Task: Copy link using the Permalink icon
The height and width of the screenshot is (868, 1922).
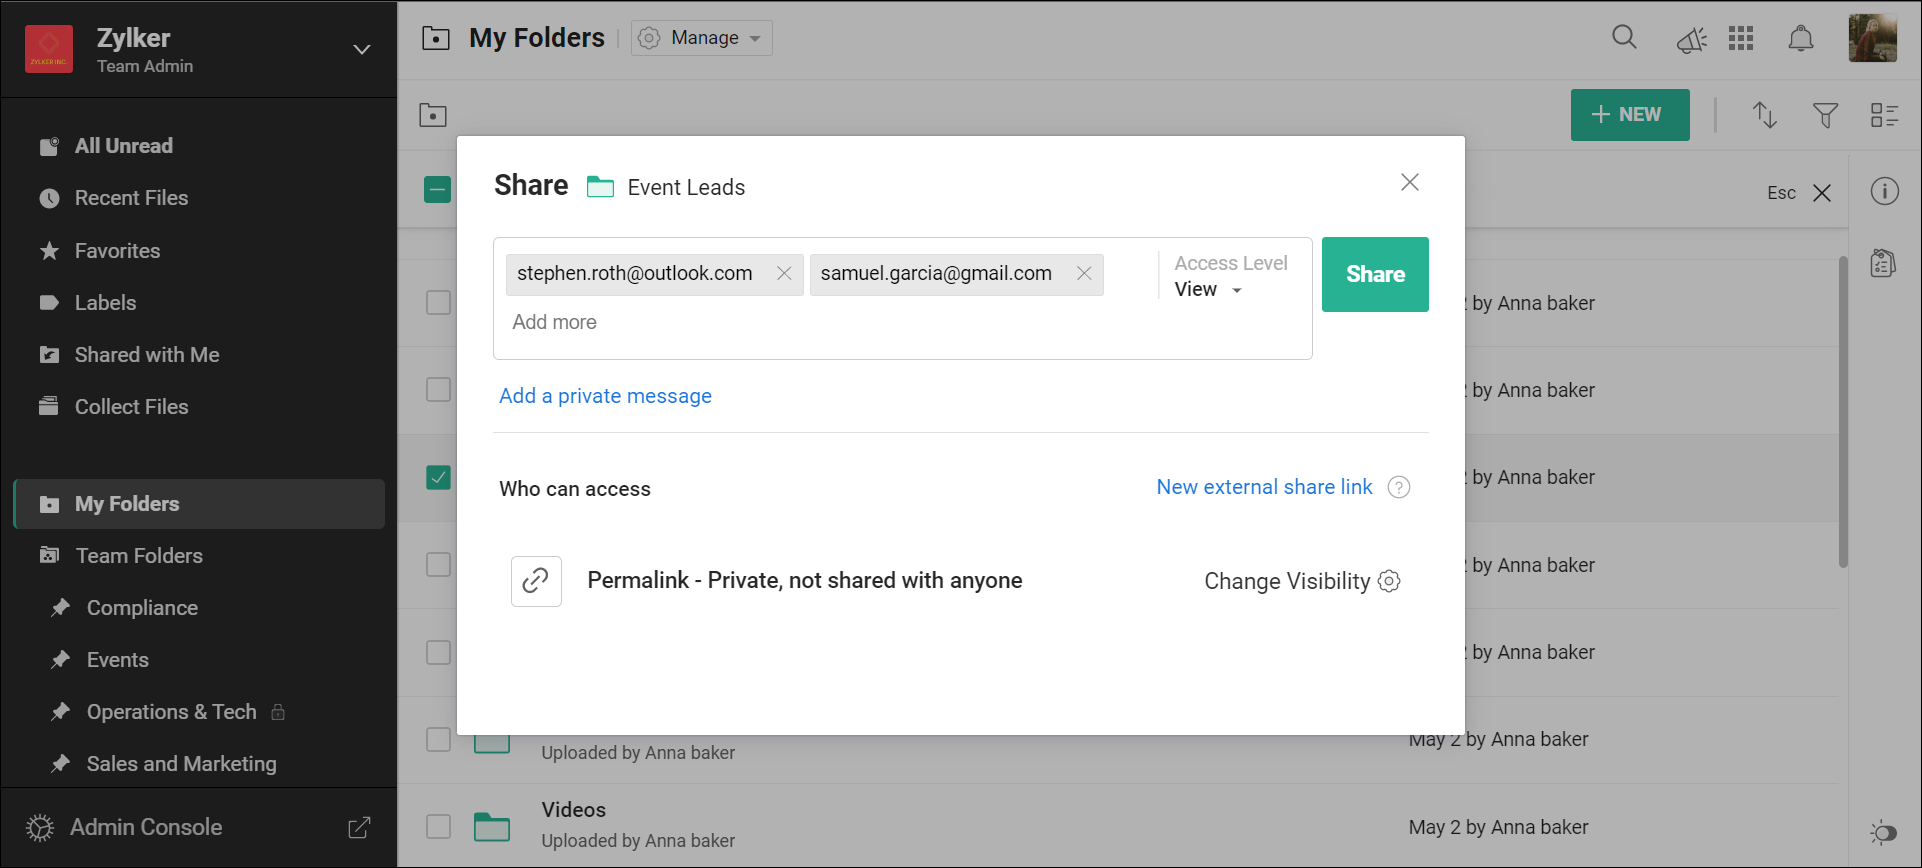Action: 536,581
